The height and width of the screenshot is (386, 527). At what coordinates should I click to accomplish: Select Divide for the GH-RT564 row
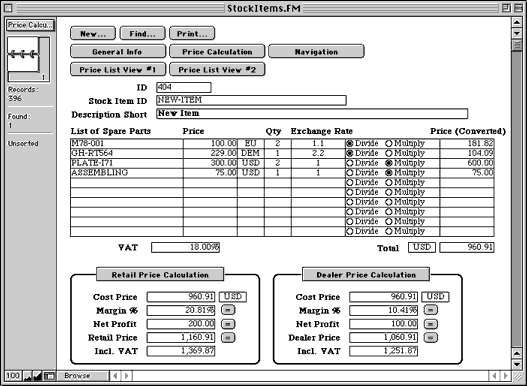click(x=350, y=153)
